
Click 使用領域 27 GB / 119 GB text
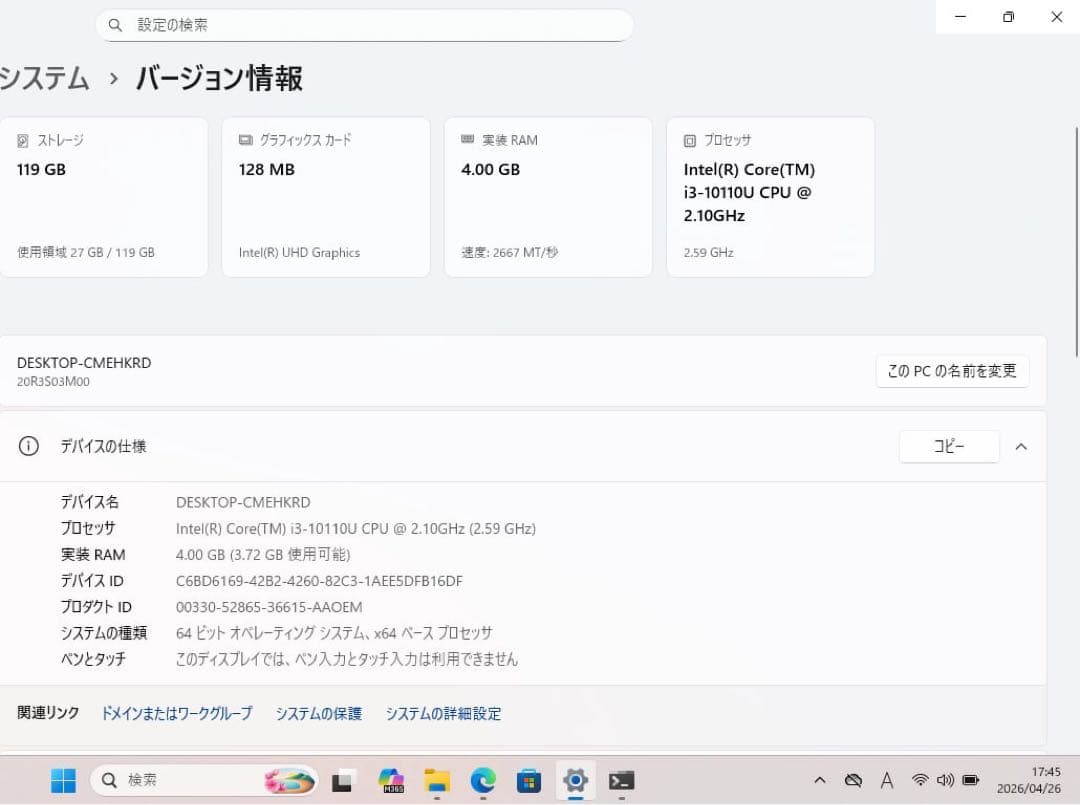tap(86, 253)
